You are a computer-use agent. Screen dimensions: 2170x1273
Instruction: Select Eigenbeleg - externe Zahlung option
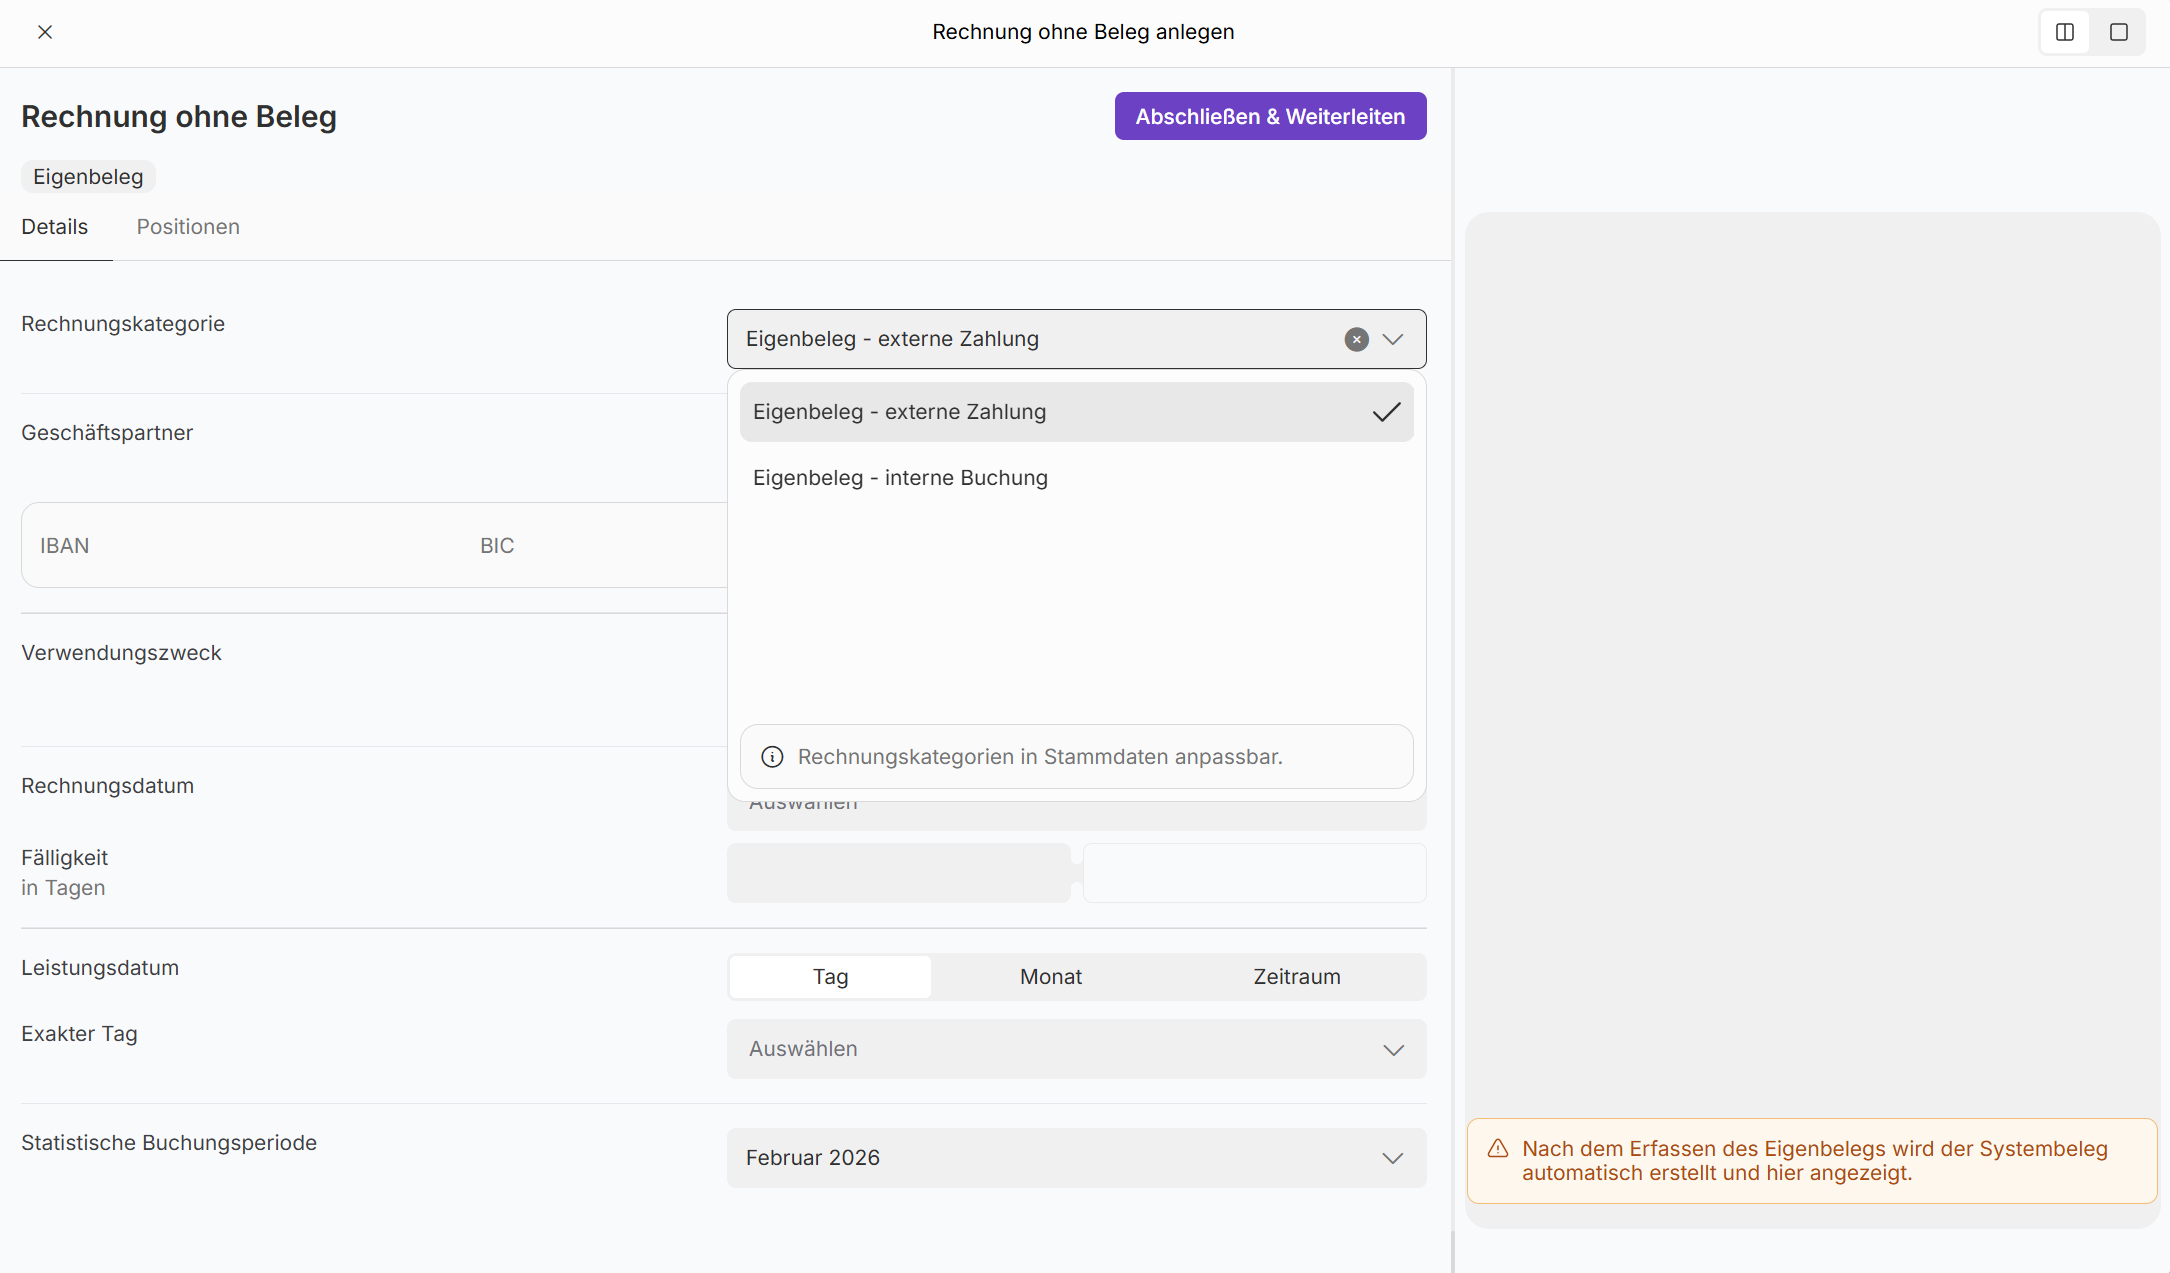coord(899,412)
